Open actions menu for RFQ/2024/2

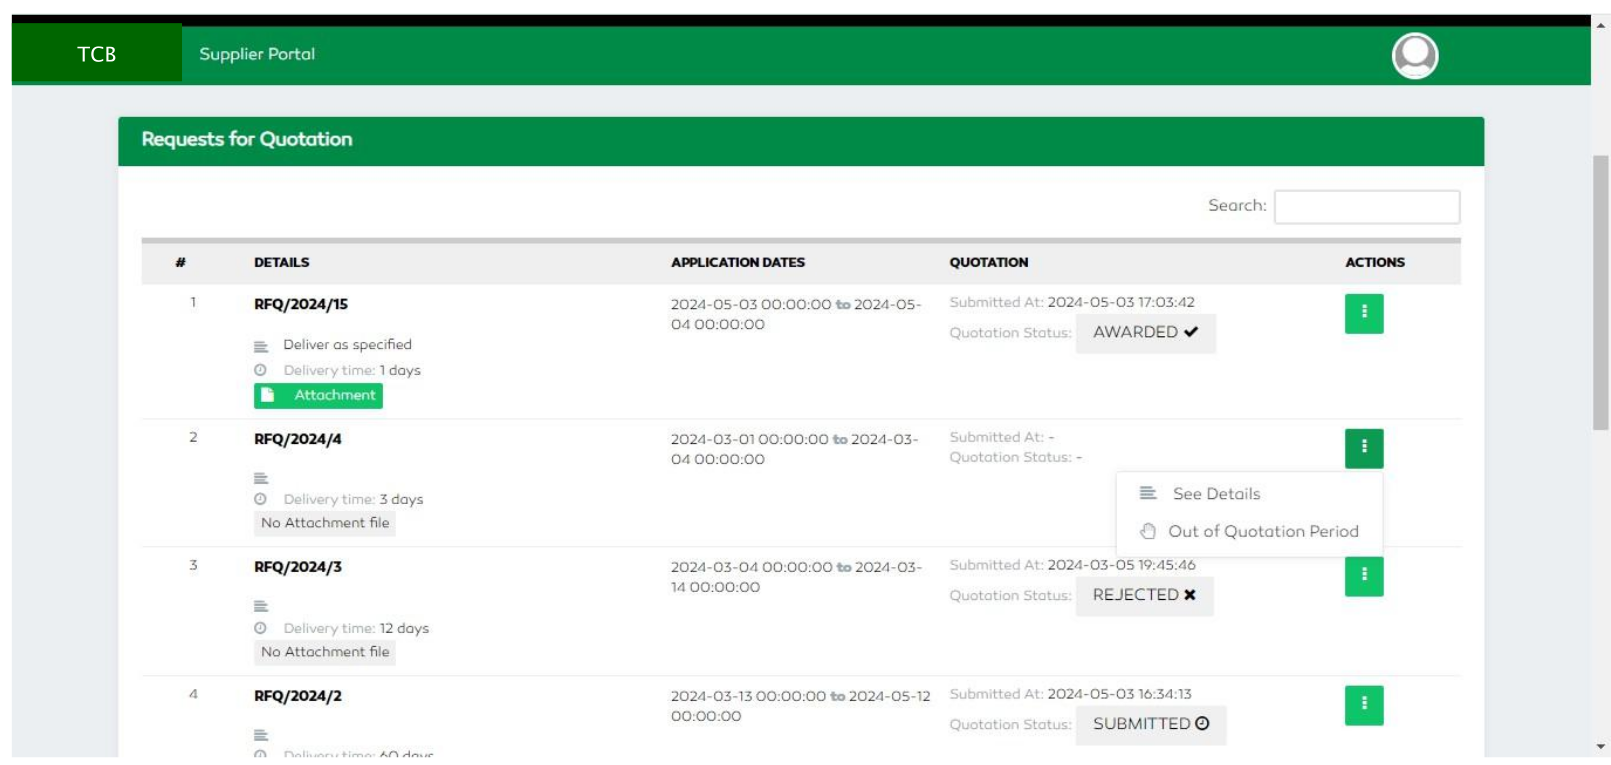click(x=1364, y=705)
